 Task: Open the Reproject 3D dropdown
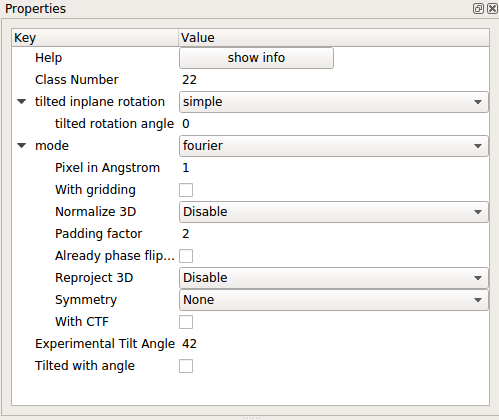coord(334,278)
